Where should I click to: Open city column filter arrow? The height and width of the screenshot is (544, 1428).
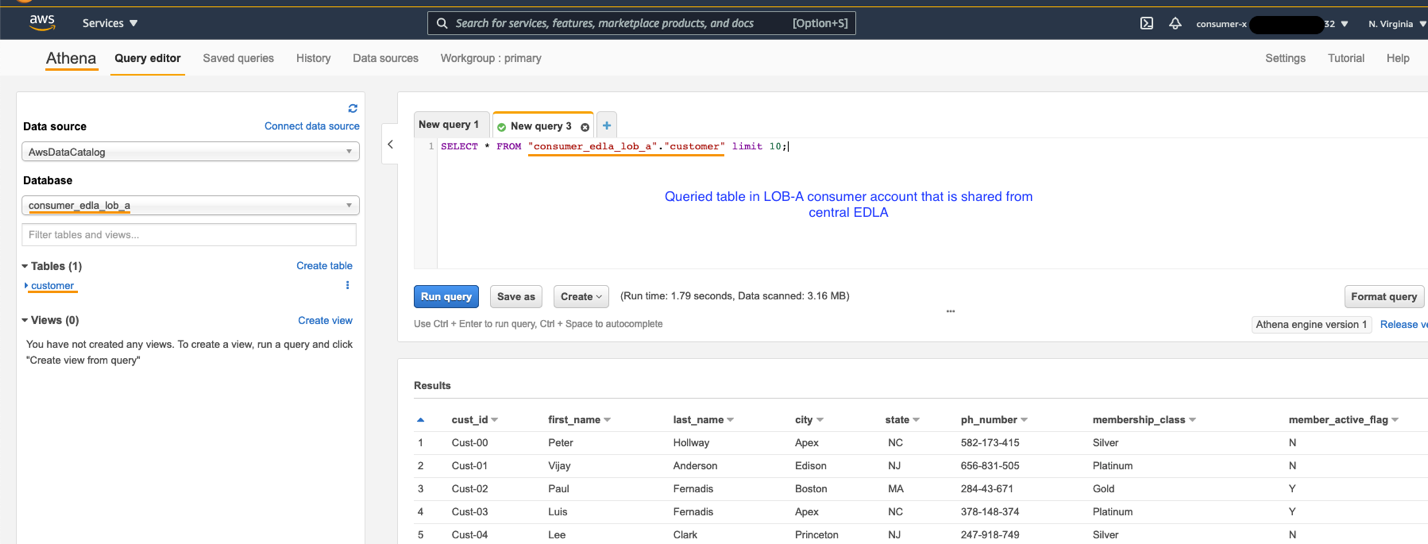click(820, 420)
